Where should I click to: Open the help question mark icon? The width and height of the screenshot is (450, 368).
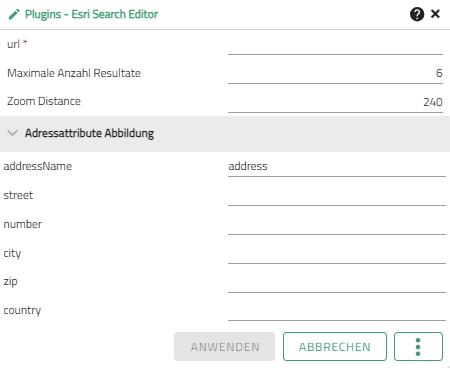(417, 14)
